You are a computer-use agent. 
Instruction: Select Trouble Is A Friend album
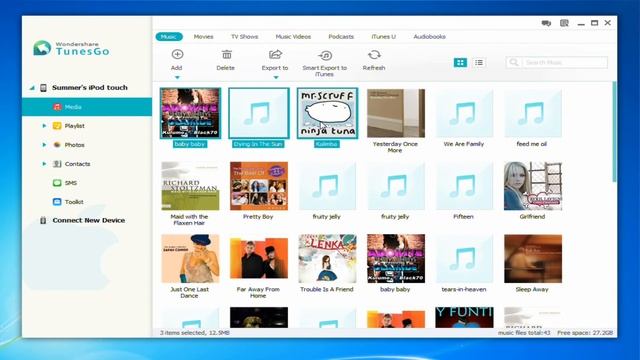327,258
